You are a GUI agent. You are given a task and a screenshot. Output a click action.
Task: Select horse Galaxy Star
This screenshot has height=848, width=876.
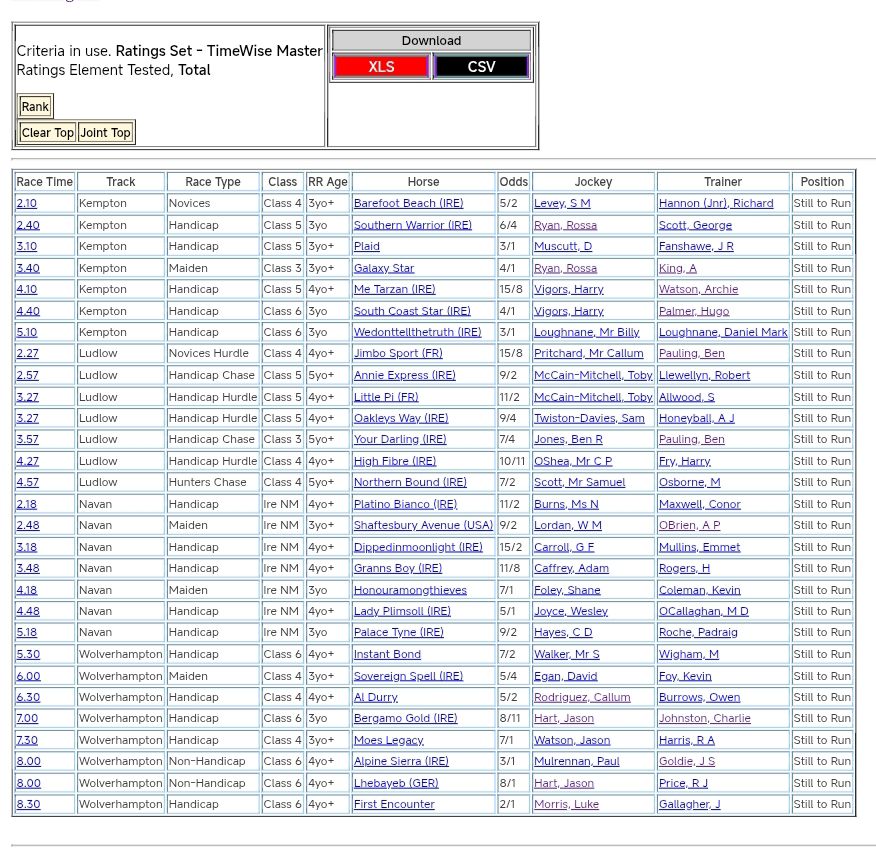[x=383, y=268]
